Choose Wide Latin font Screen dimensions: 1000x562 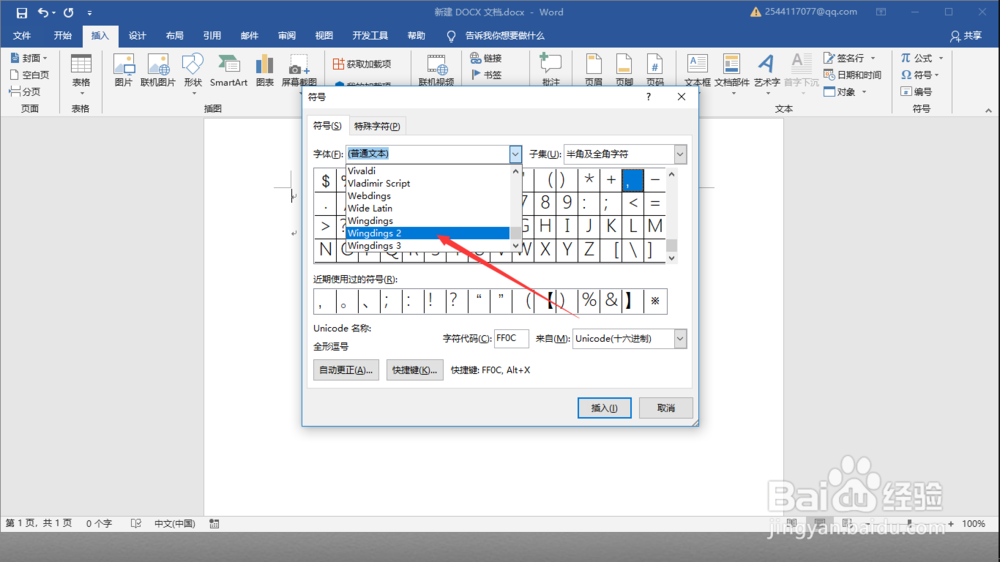(427, 209)
